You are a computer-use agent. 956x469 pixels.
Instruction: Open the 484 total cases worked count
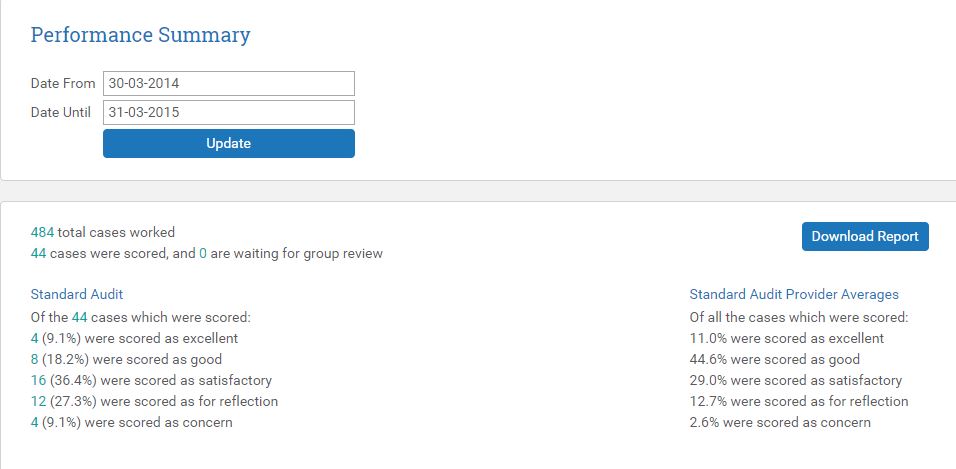pos(42,232)
